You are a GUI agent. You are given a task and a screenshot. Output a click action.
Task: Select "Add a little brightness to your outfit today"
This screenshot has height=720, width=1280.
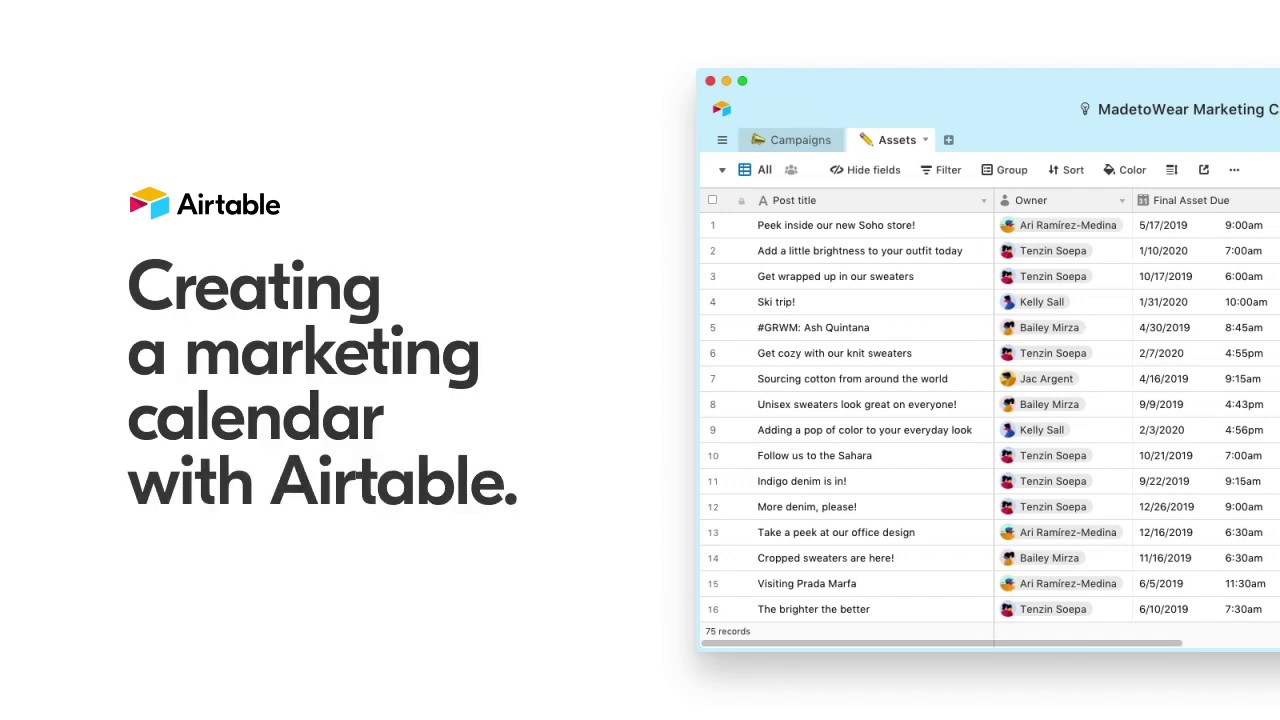pos(860,251)
